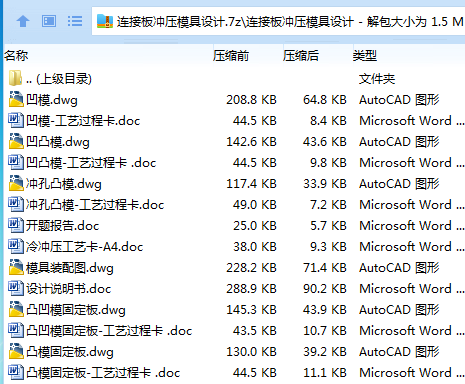Click the DWG icon for 凹凸模.dwg
This screenshot has height=384, width=465.
click(16, 141)
